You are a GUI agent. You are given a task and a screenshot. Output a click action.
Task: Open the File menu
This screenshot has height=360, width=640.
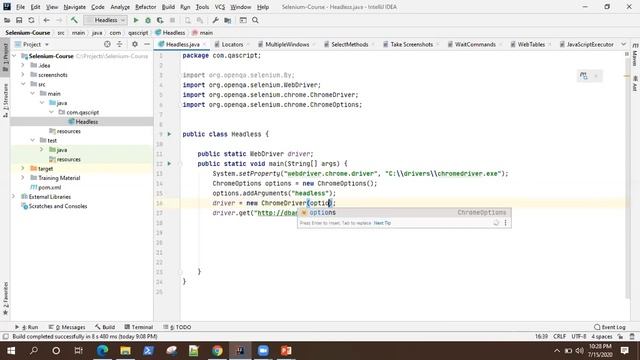click(20, 7)
